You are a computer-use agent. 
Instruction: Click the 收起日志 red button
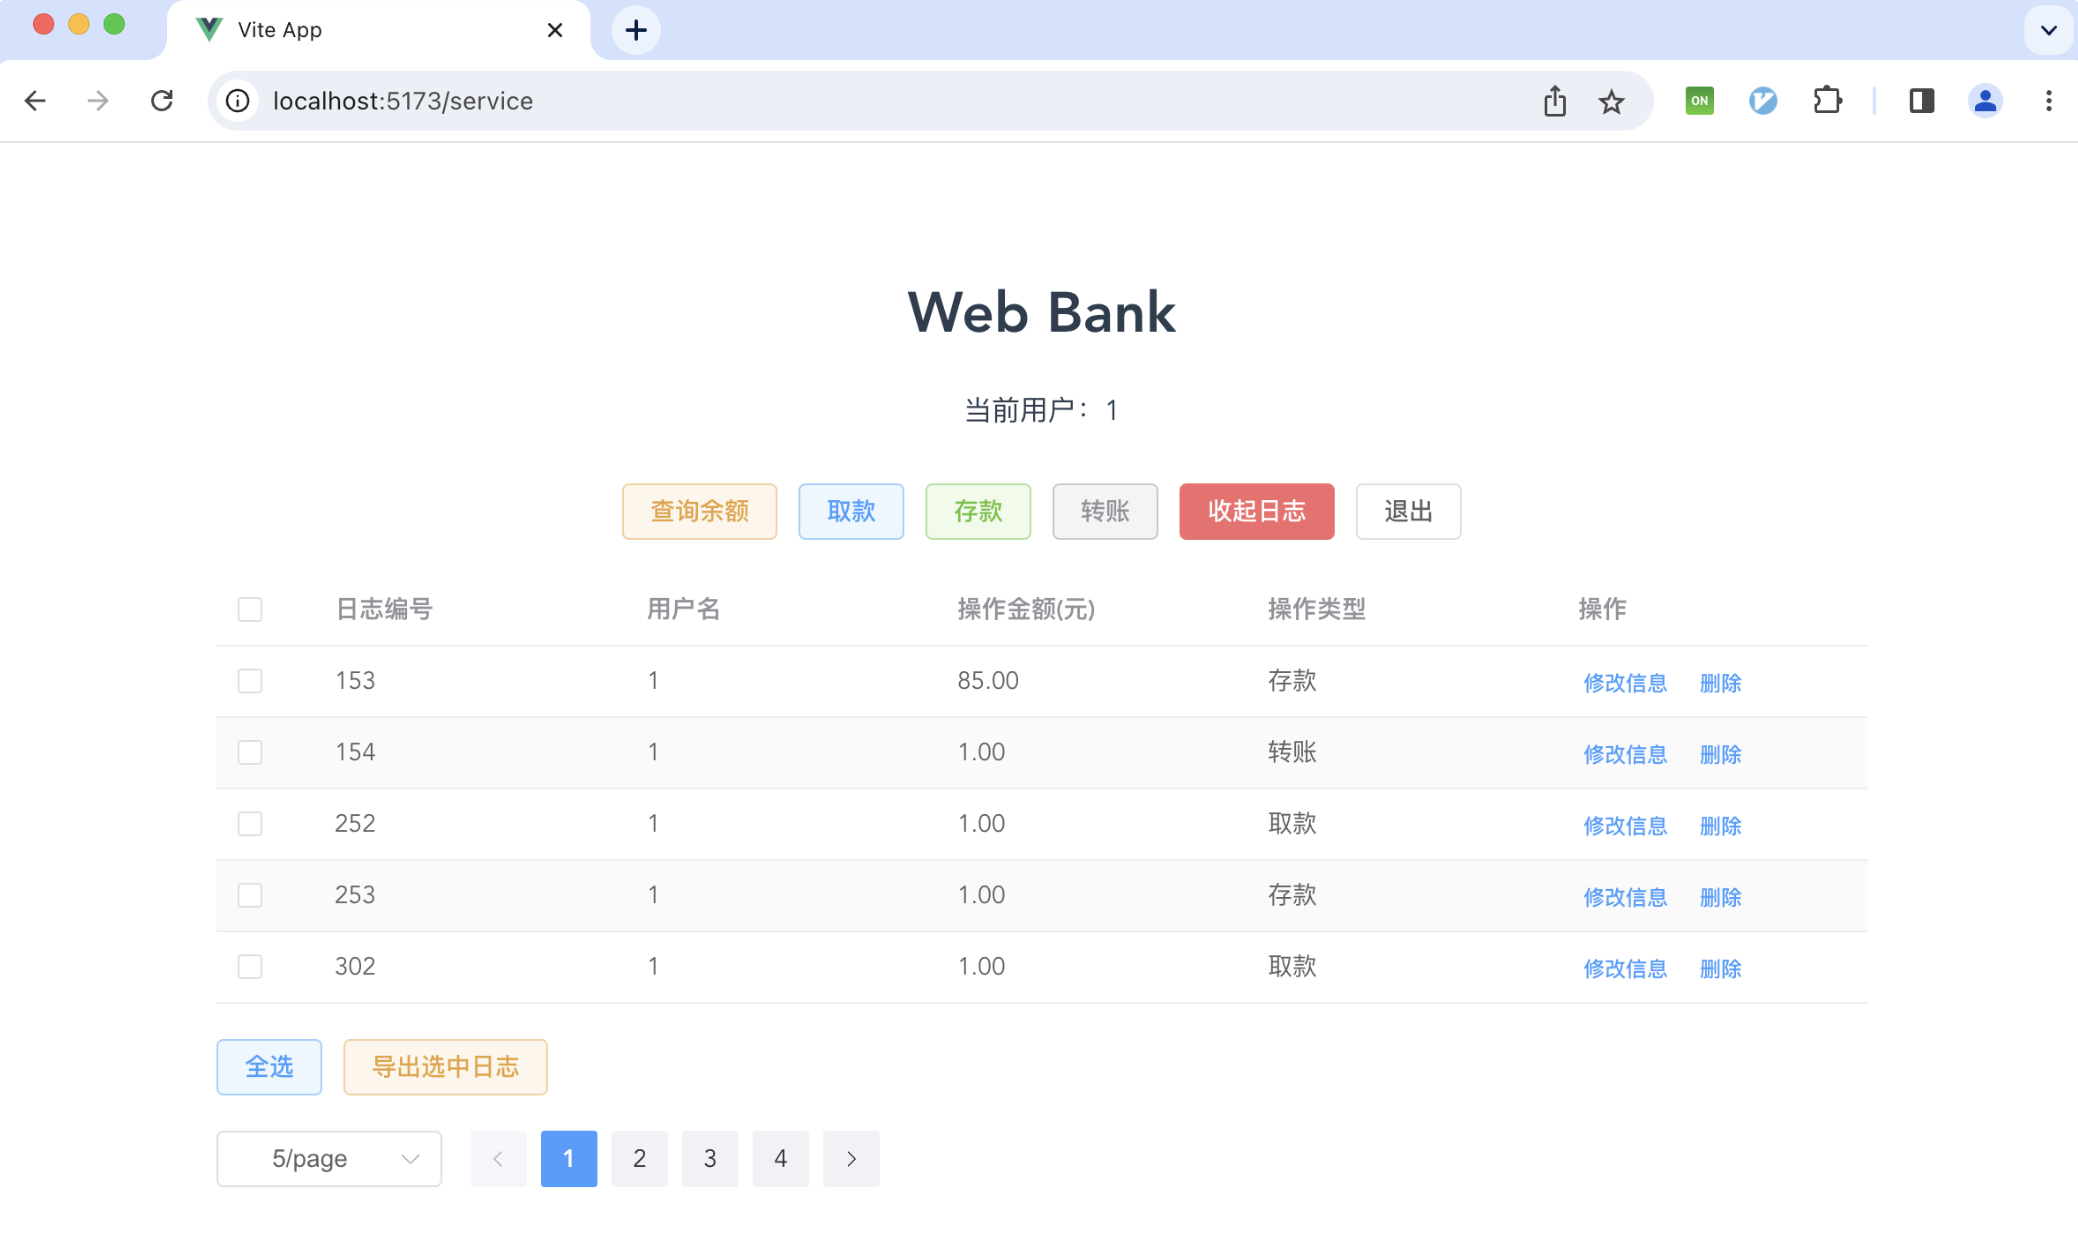coord(1256,511)
